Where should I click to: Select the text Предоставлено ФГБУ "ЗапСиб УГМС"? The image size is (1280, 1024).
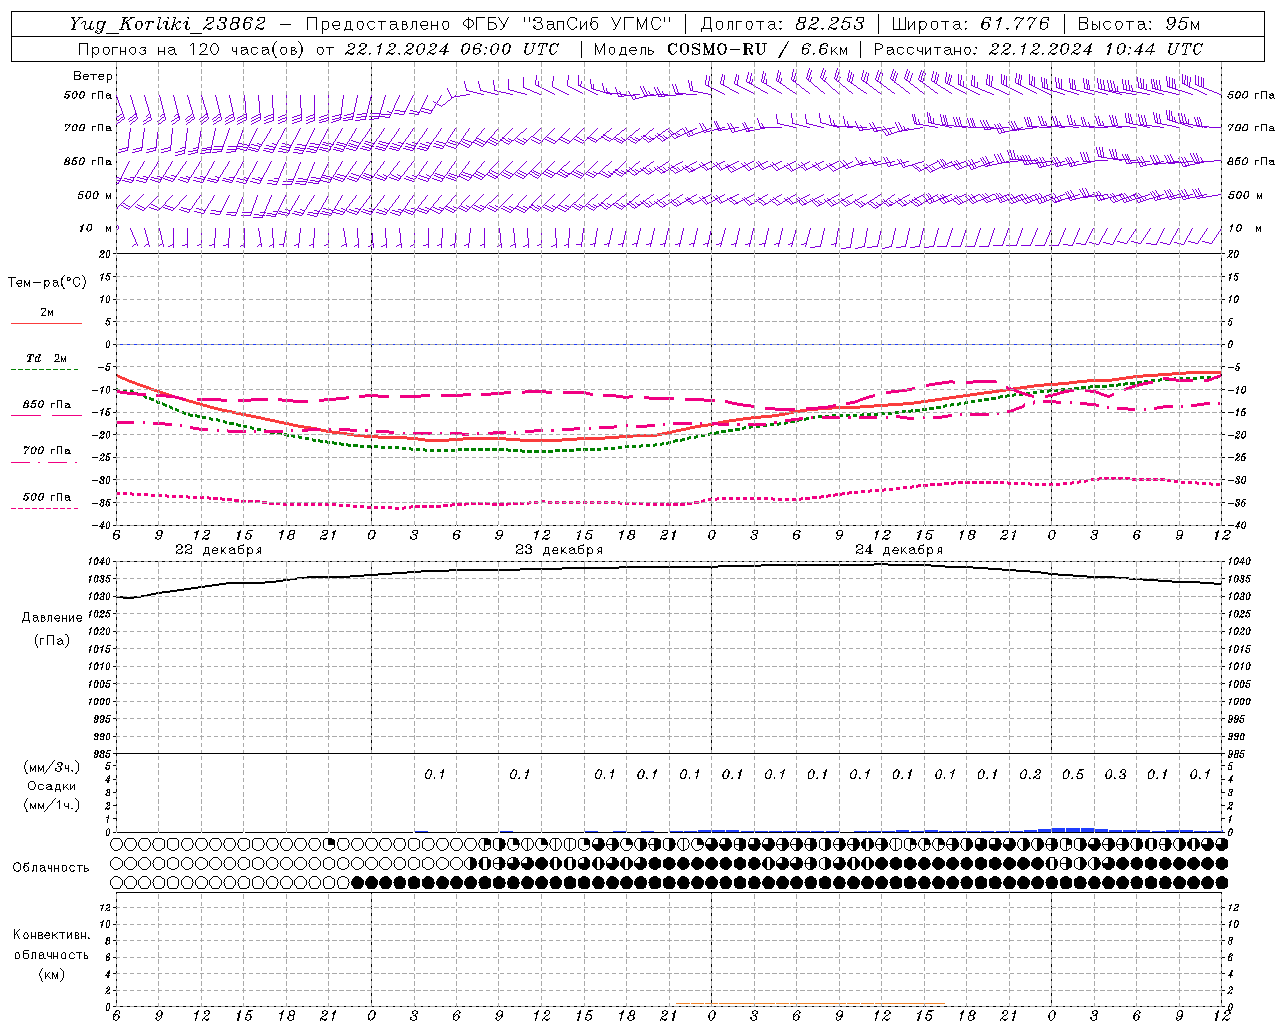pos(488,24)
